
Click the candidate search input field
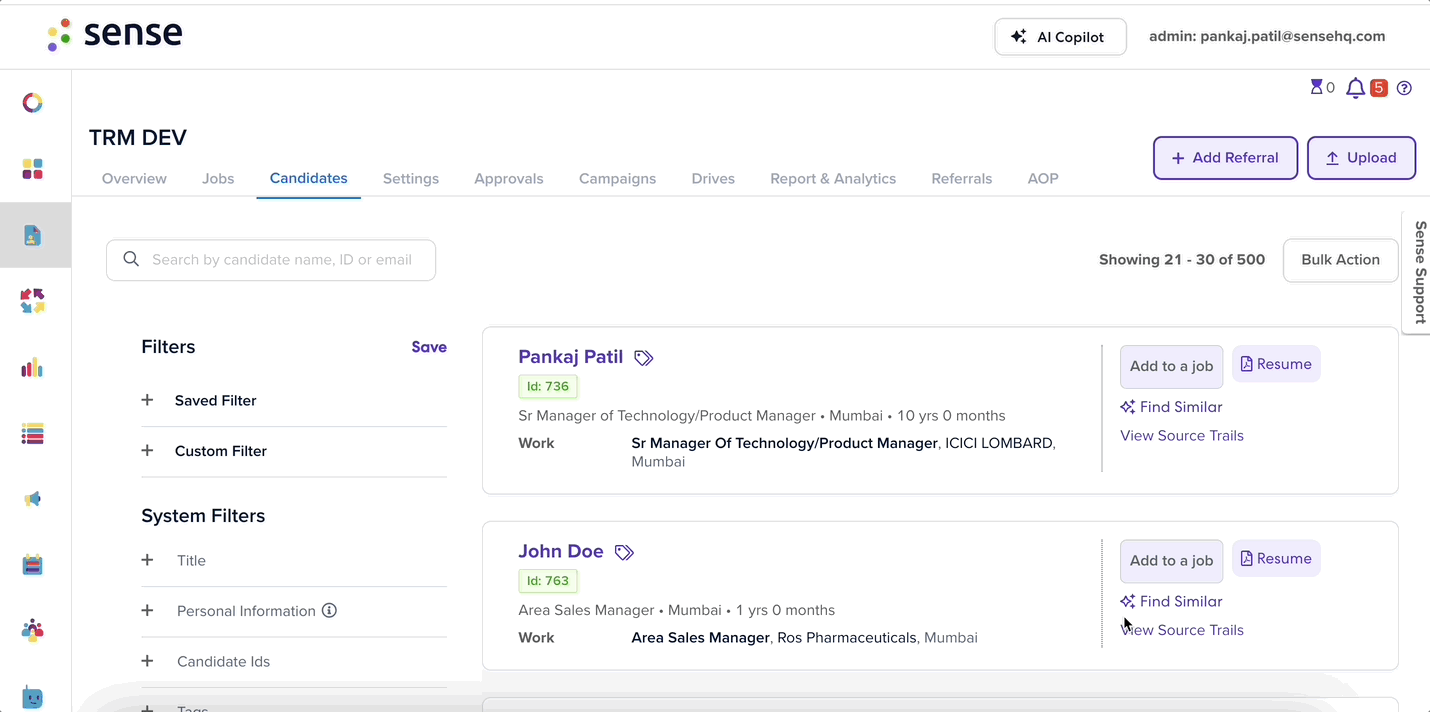tap(271, 260)
